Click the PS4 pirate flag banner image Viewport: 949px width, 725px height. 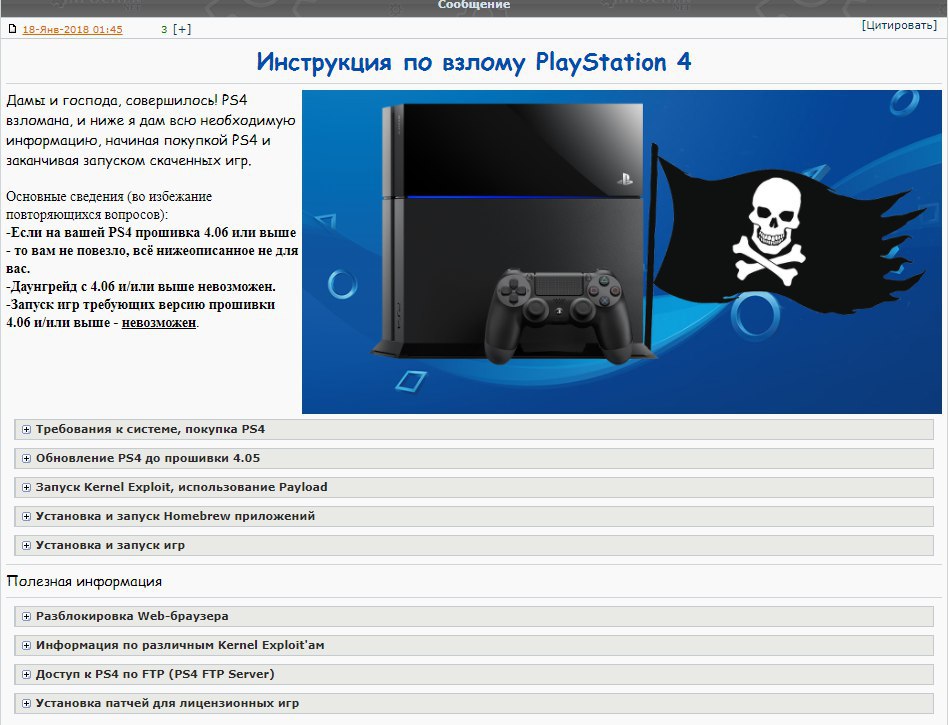622,252
